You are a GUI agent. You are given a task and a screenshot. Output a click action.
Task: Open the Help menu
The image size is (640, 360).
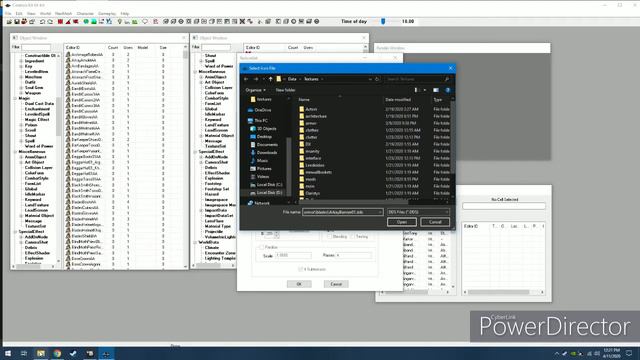[125, 13]
